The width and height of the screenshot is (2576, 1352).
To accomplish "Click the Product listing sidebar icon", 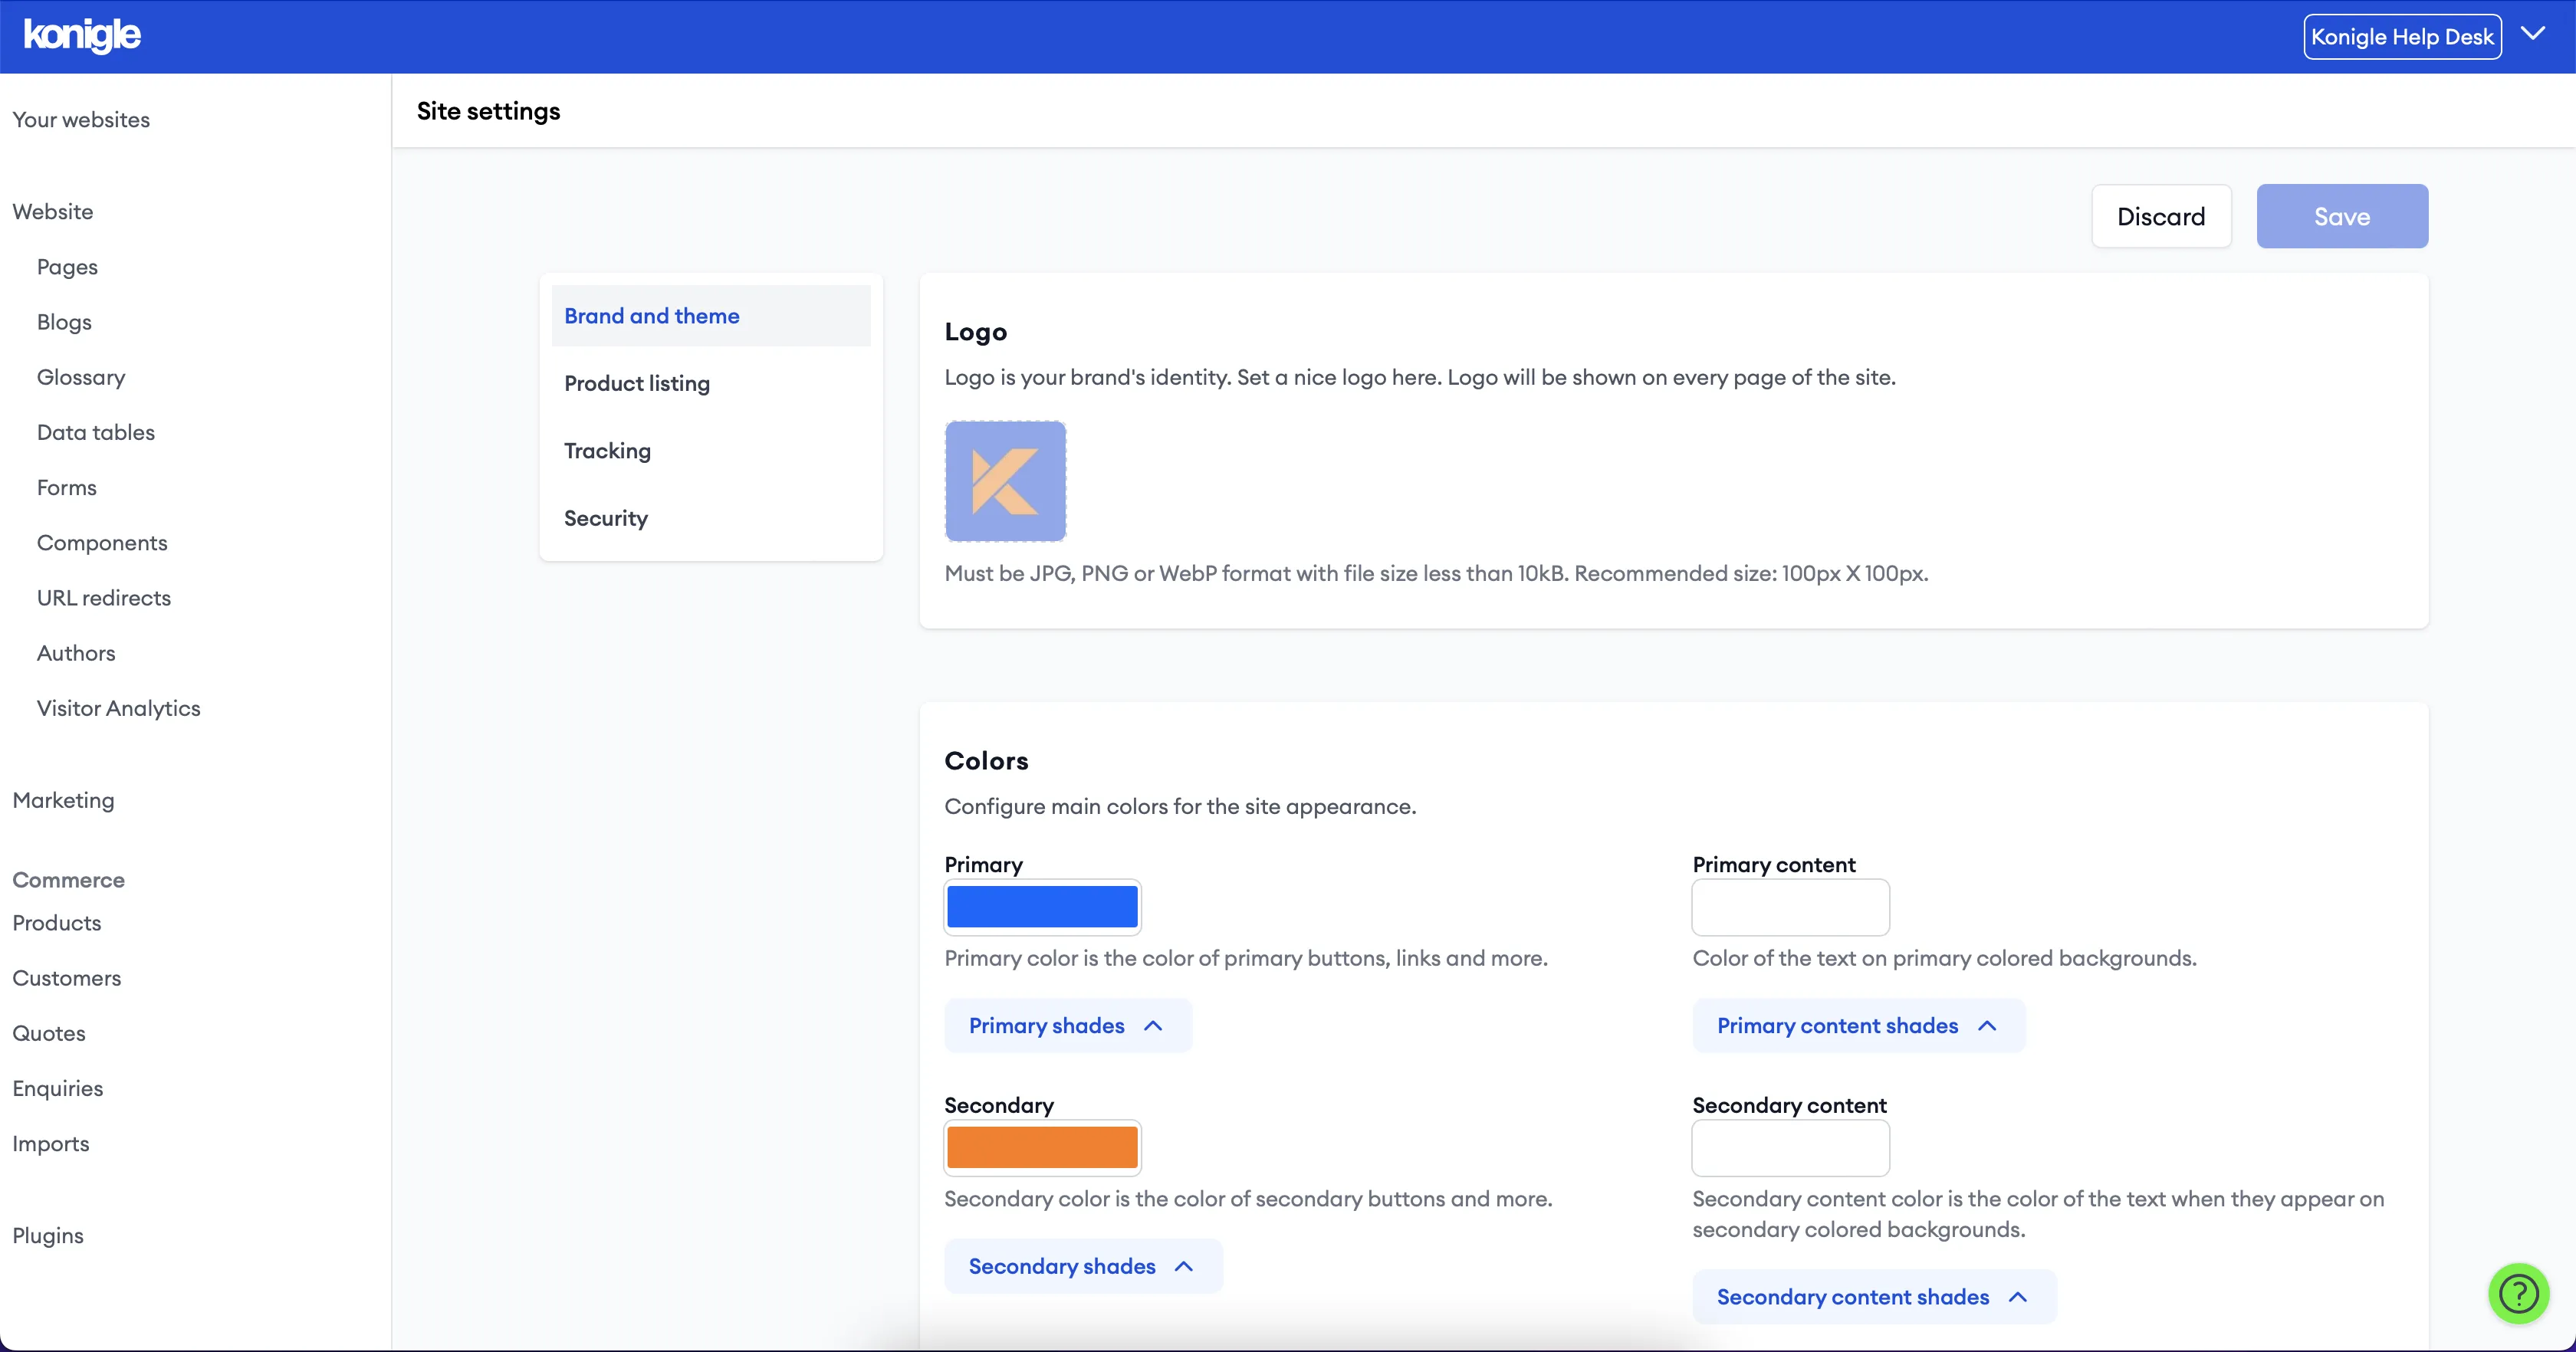I will point(637,383).
